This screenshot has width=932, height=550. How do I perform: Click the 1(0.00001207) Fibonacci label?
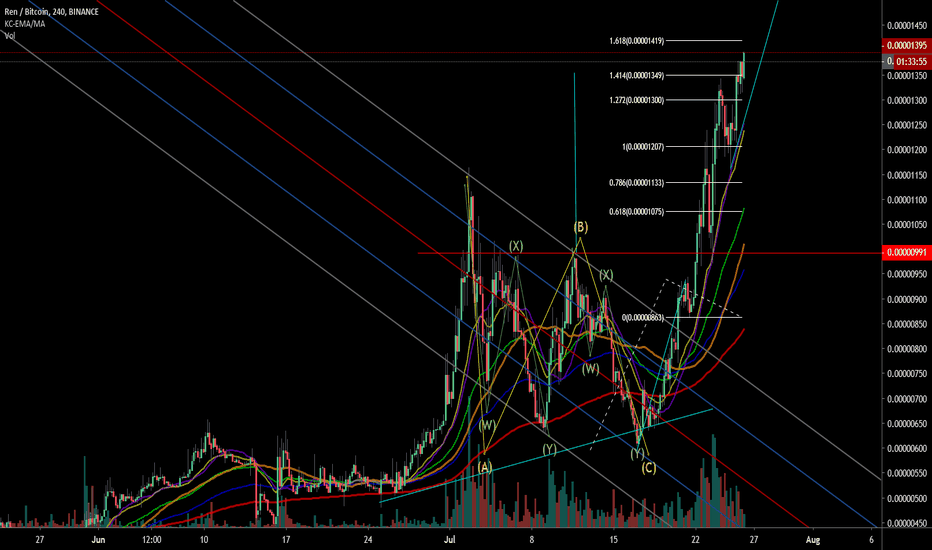(x=643, y=146)
